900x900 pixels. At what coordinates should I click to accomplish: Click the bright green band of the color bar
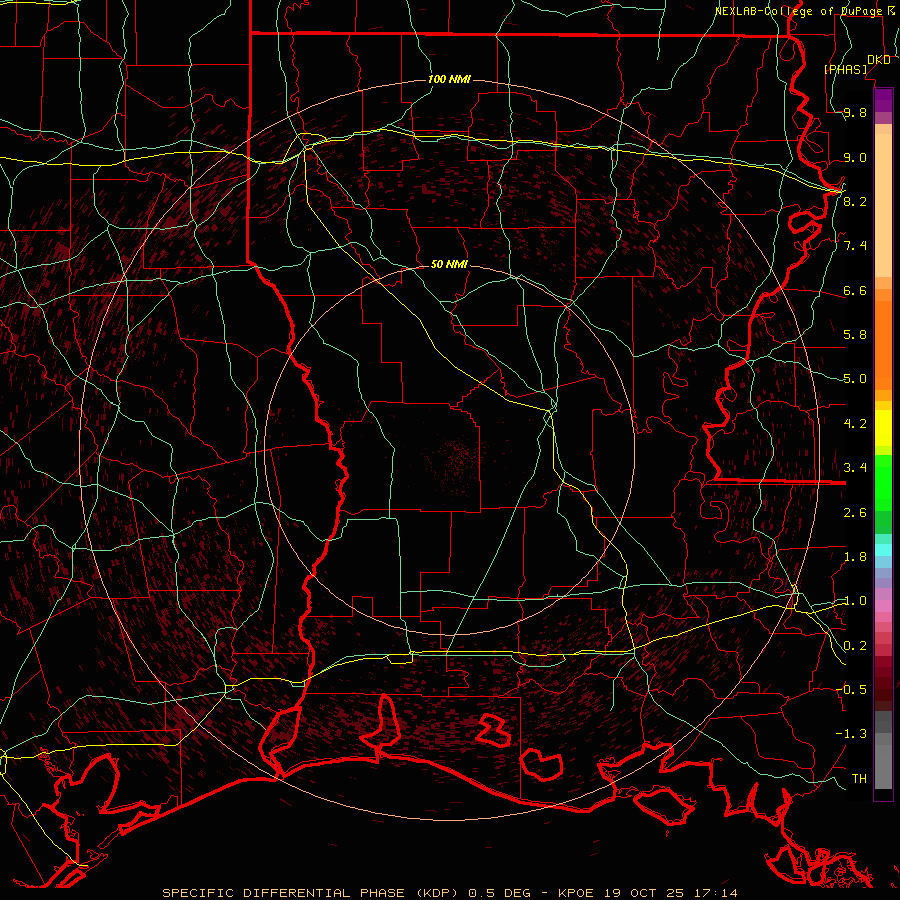tap(883, 482)
